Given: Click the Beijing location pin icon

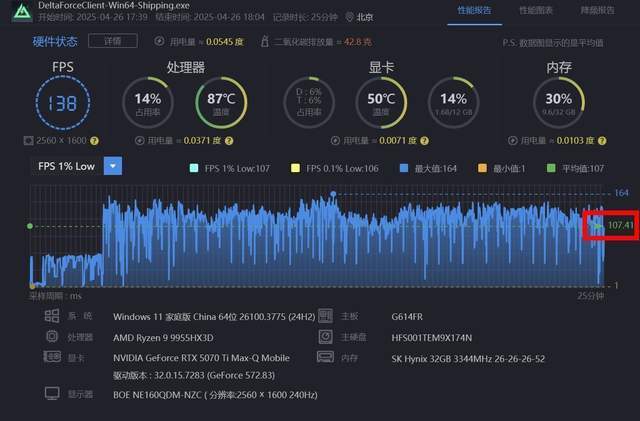Looking at the screenshot, I should [349, 17].
